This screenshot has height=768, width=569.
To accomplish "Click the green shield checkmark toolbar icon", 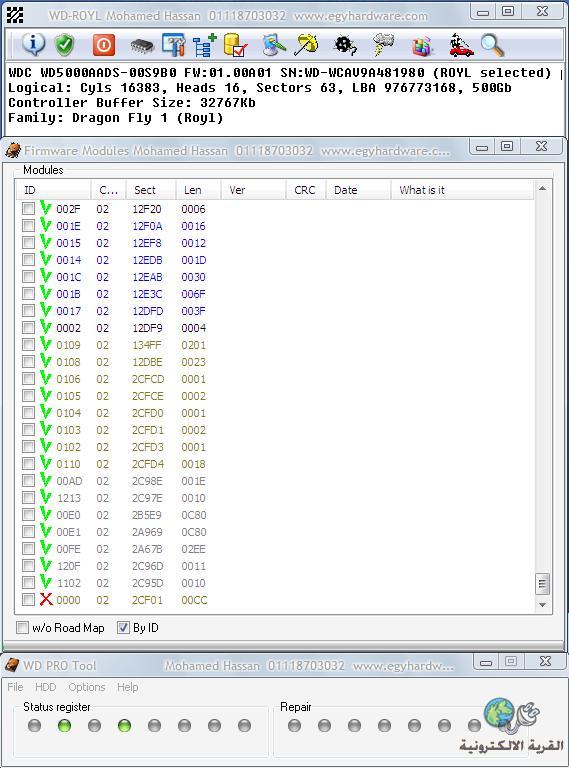I will coord(64,45).
